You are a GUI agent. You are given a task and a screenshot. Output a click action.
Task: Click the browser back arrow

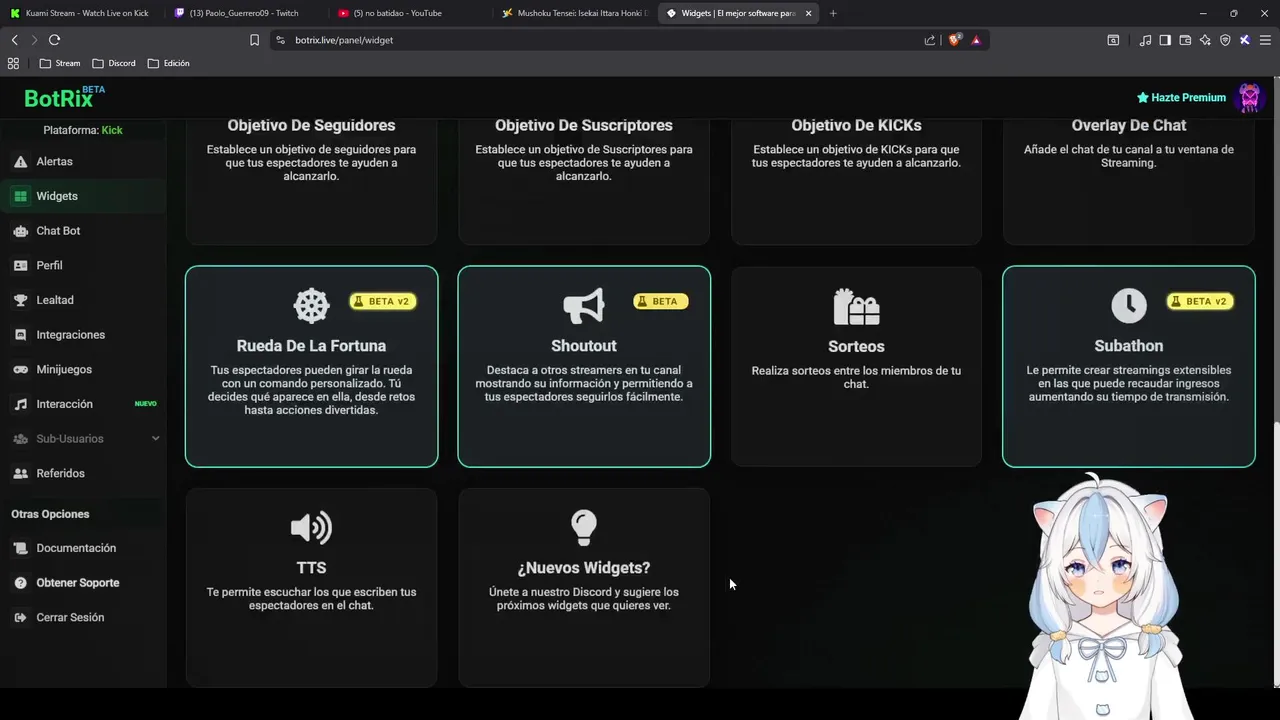14,40
